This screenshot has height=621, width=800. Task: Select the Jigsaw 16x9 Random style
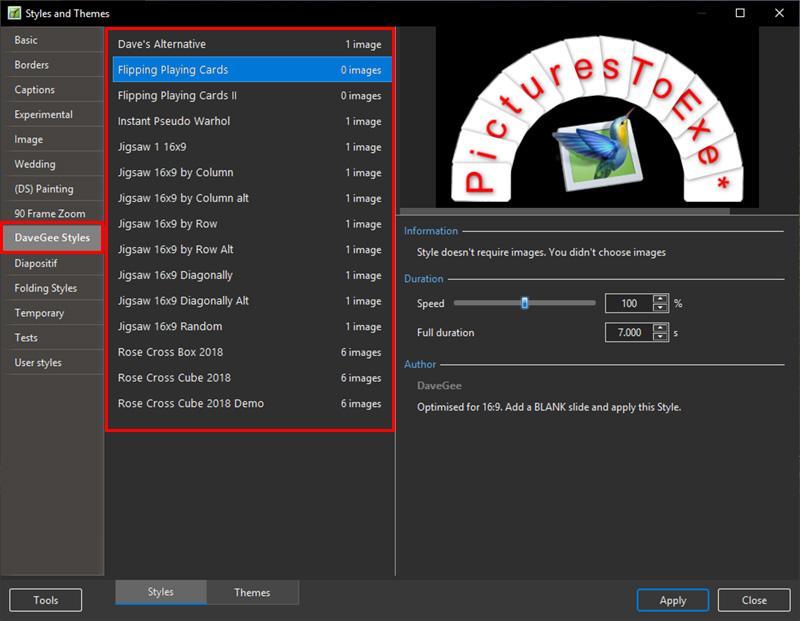[x=252, y=327]
